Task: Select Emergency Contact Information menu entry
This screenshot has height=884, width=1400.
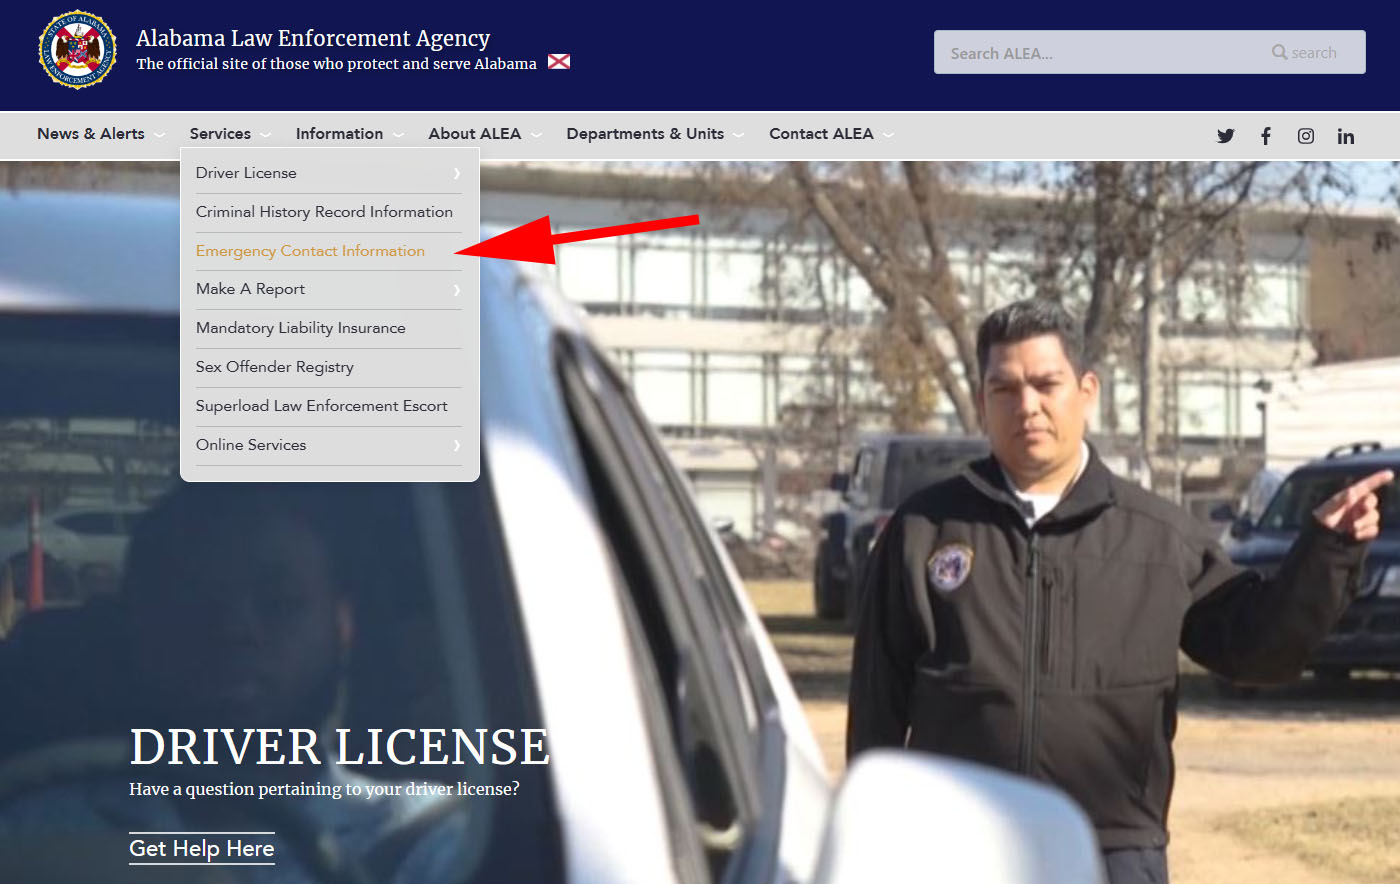Action: pyautogui.click(x=310, y=251)
